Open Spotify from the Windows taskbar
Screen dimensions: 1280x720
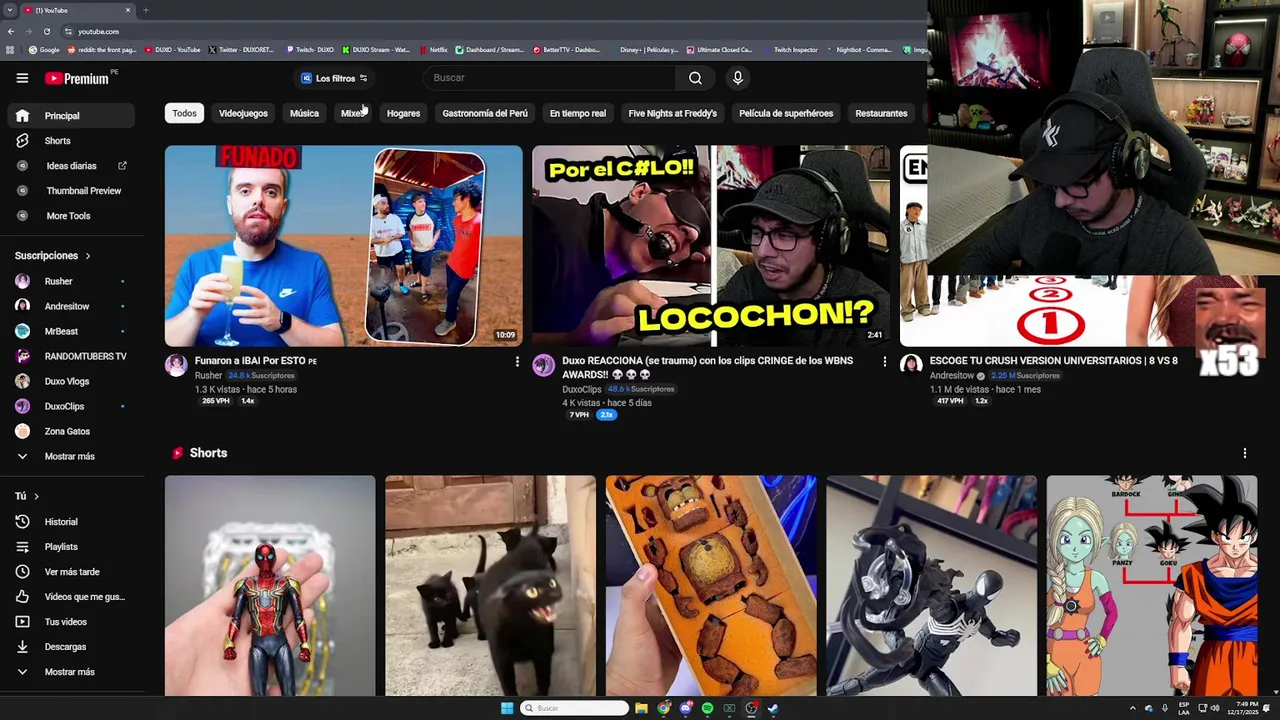pos(707,709)
